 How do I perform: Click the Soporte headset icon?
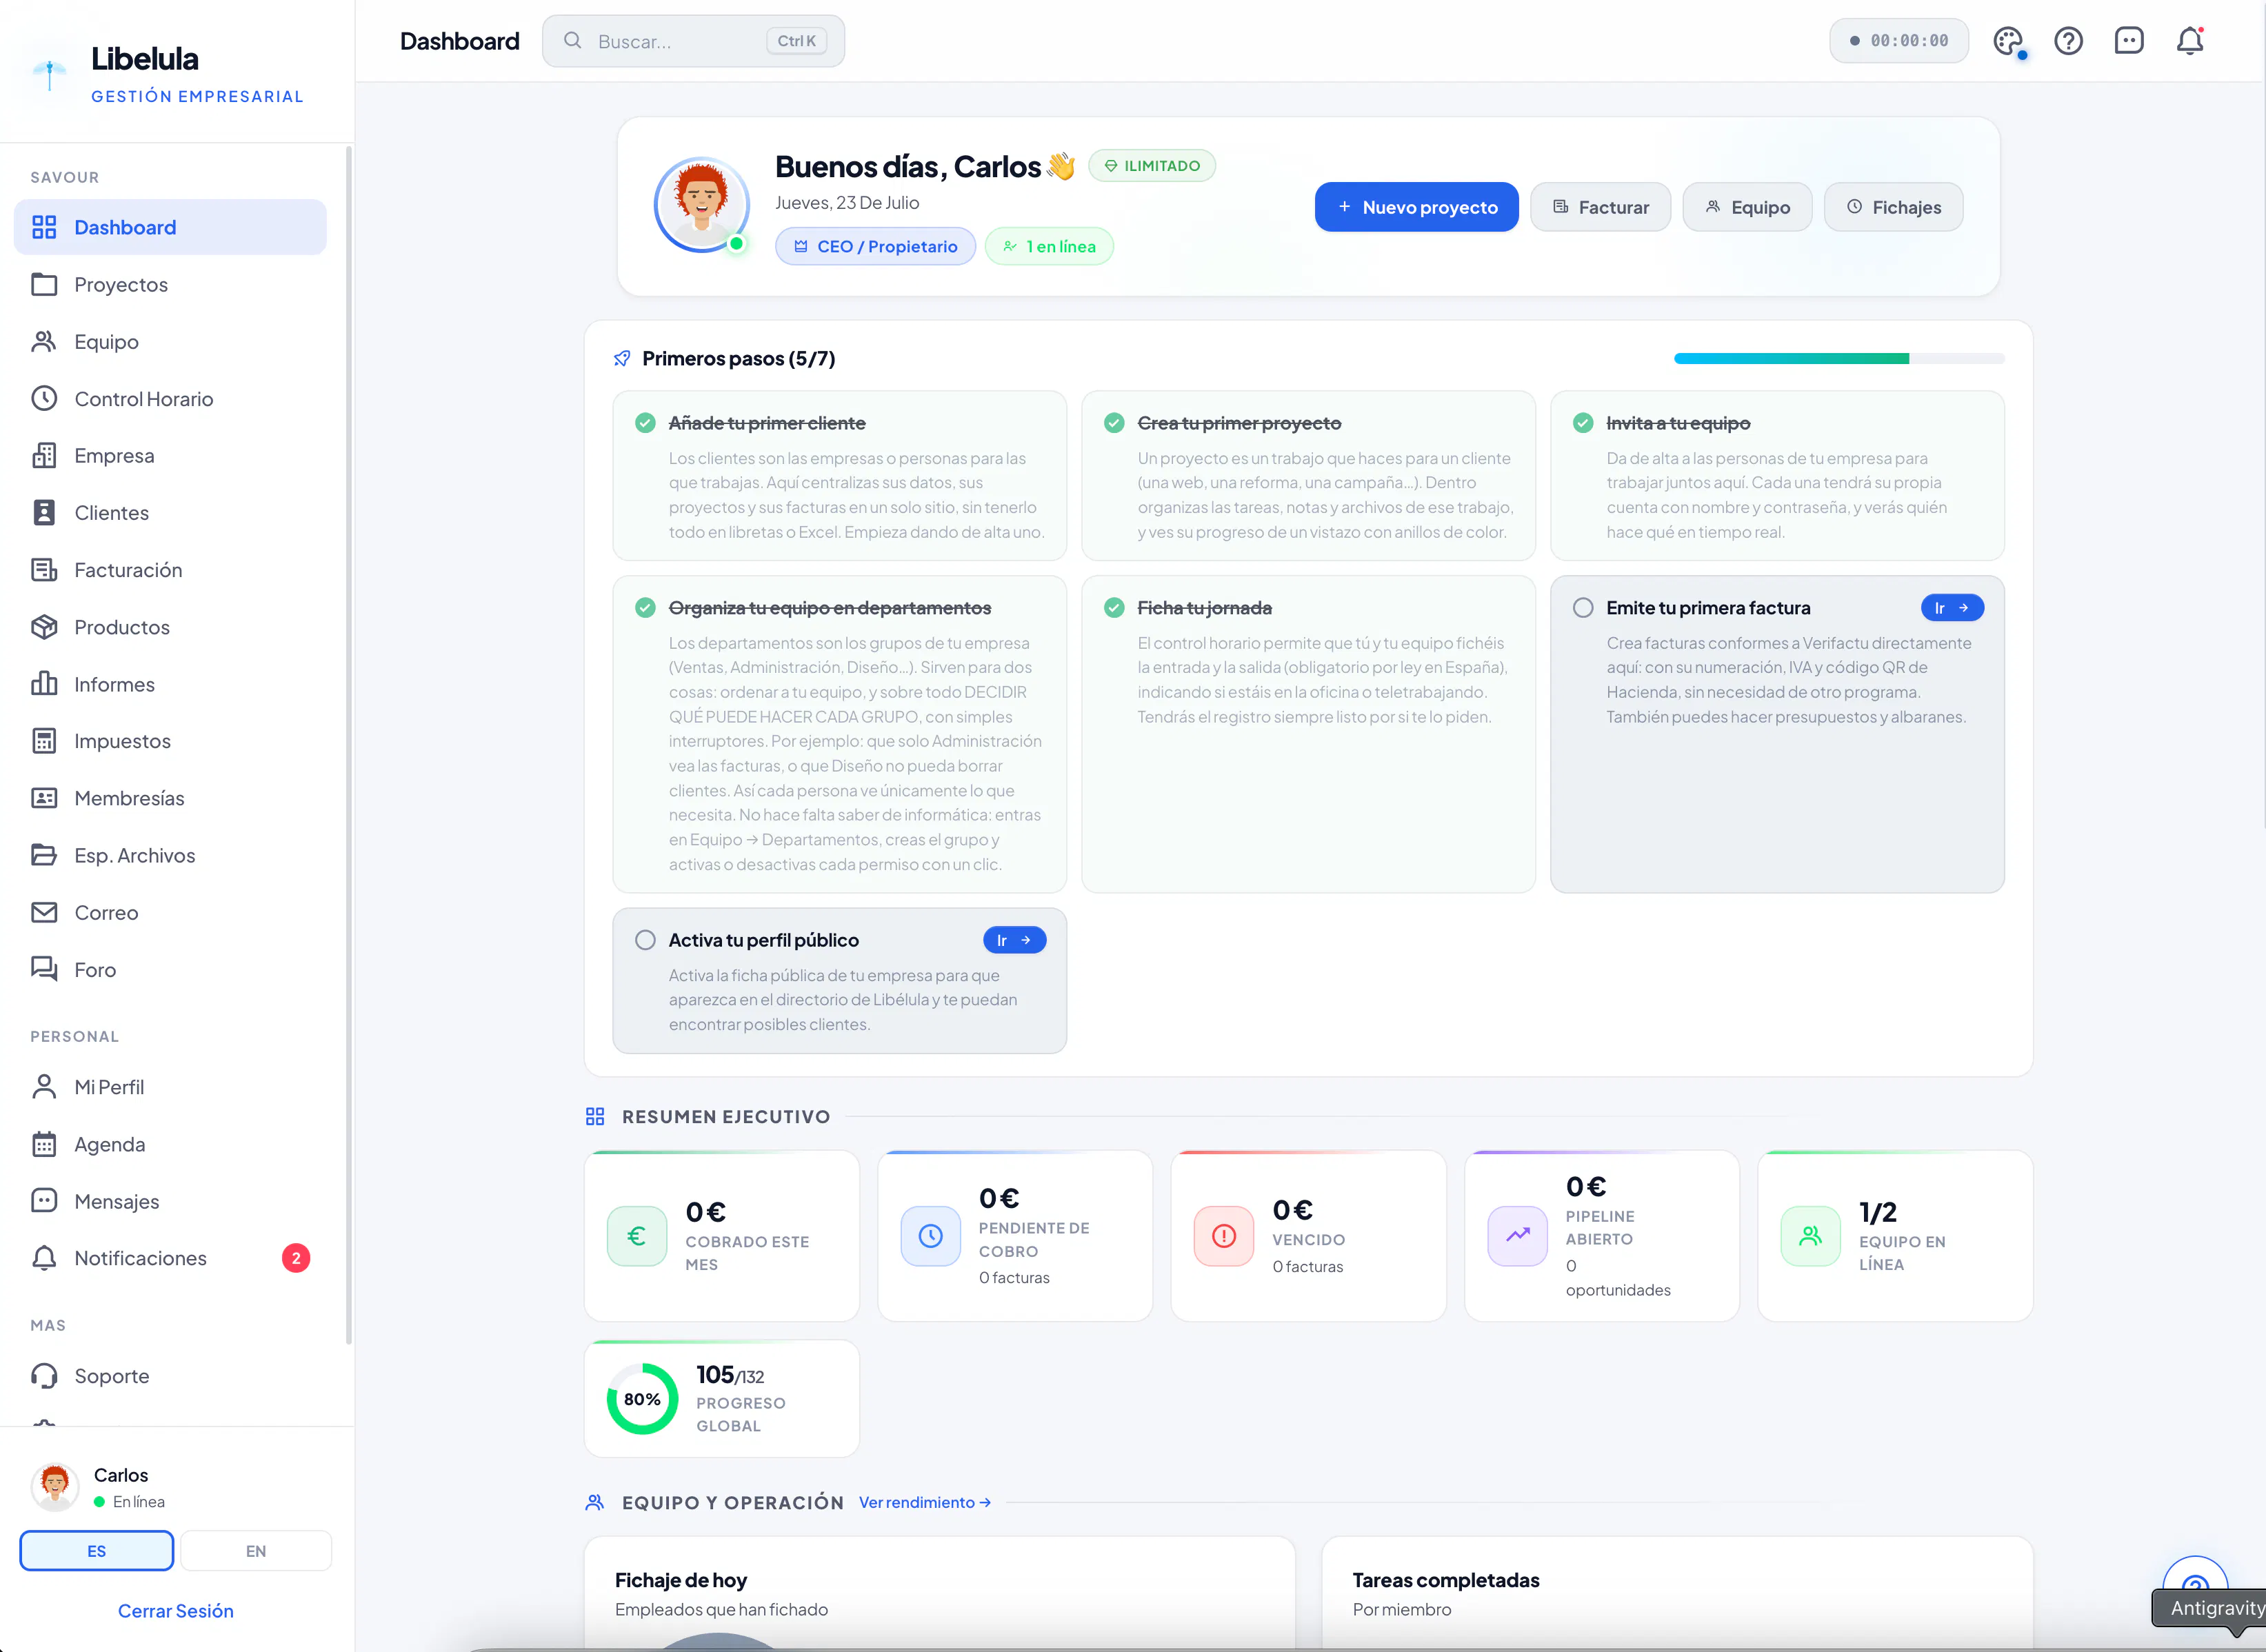44,1376
